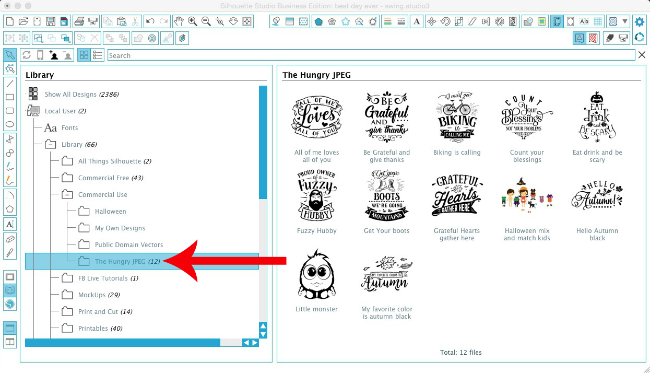Switch library to list view
This screenshot has width=650, height=373.
[97, 55]
